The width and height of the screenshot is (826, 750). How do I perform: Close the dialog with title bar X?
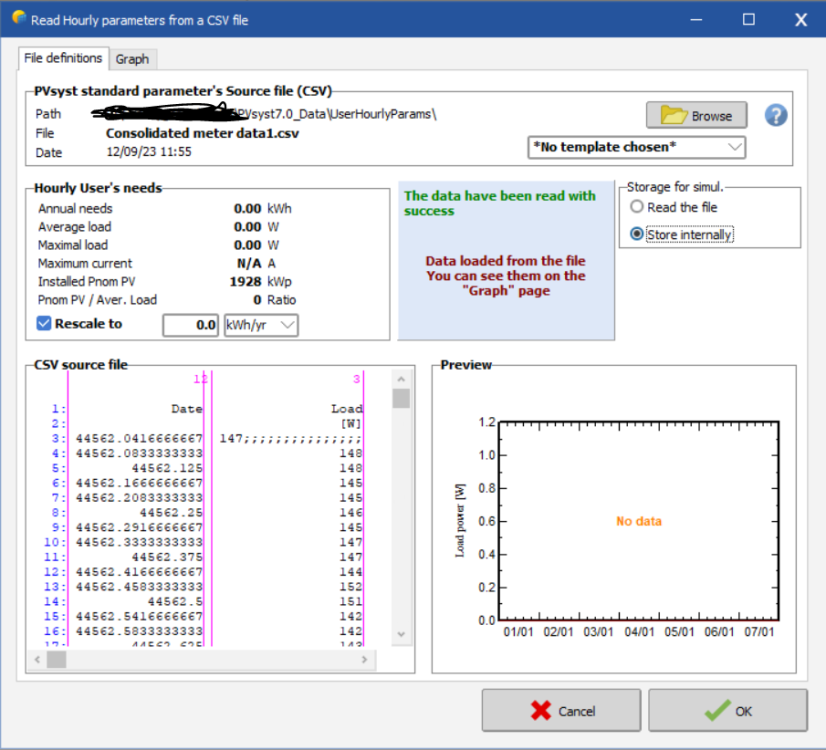(x=800, y=19)
